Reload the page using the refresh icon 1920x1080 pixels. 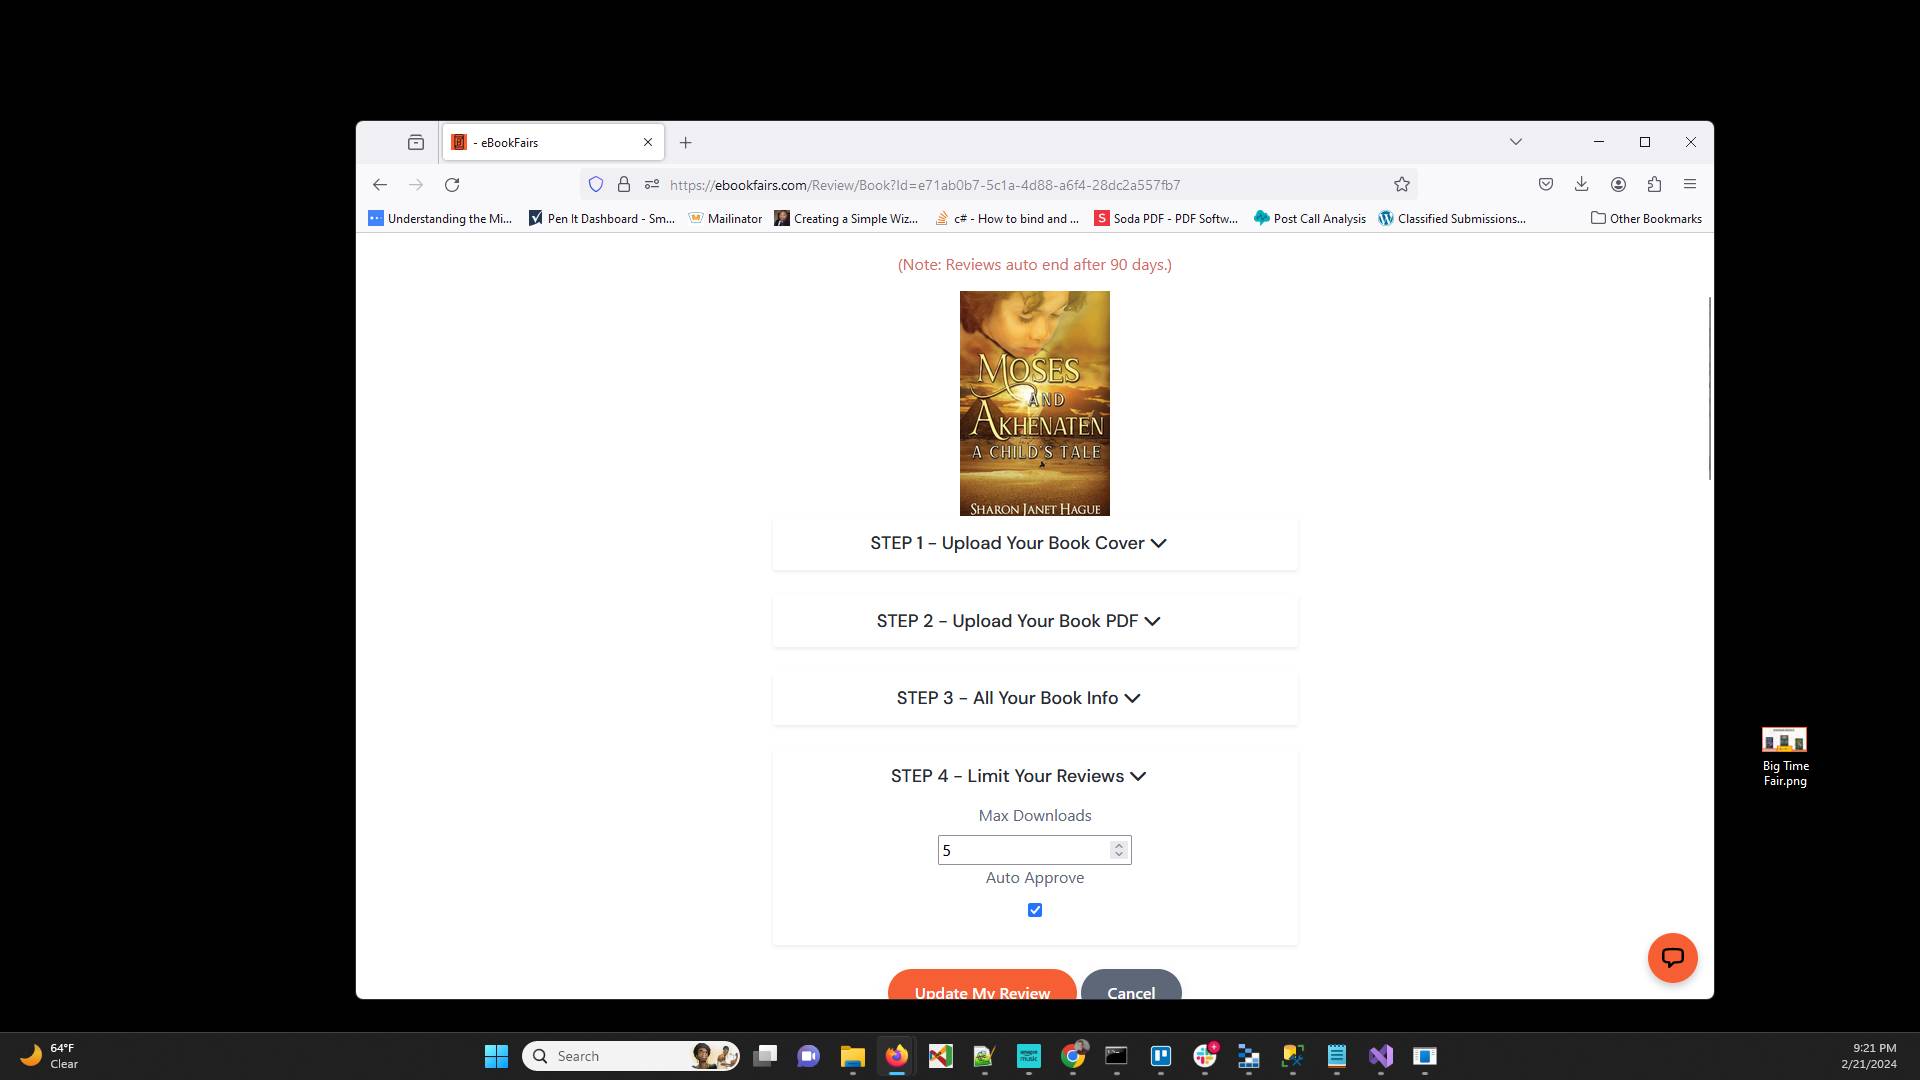[452, 184]
